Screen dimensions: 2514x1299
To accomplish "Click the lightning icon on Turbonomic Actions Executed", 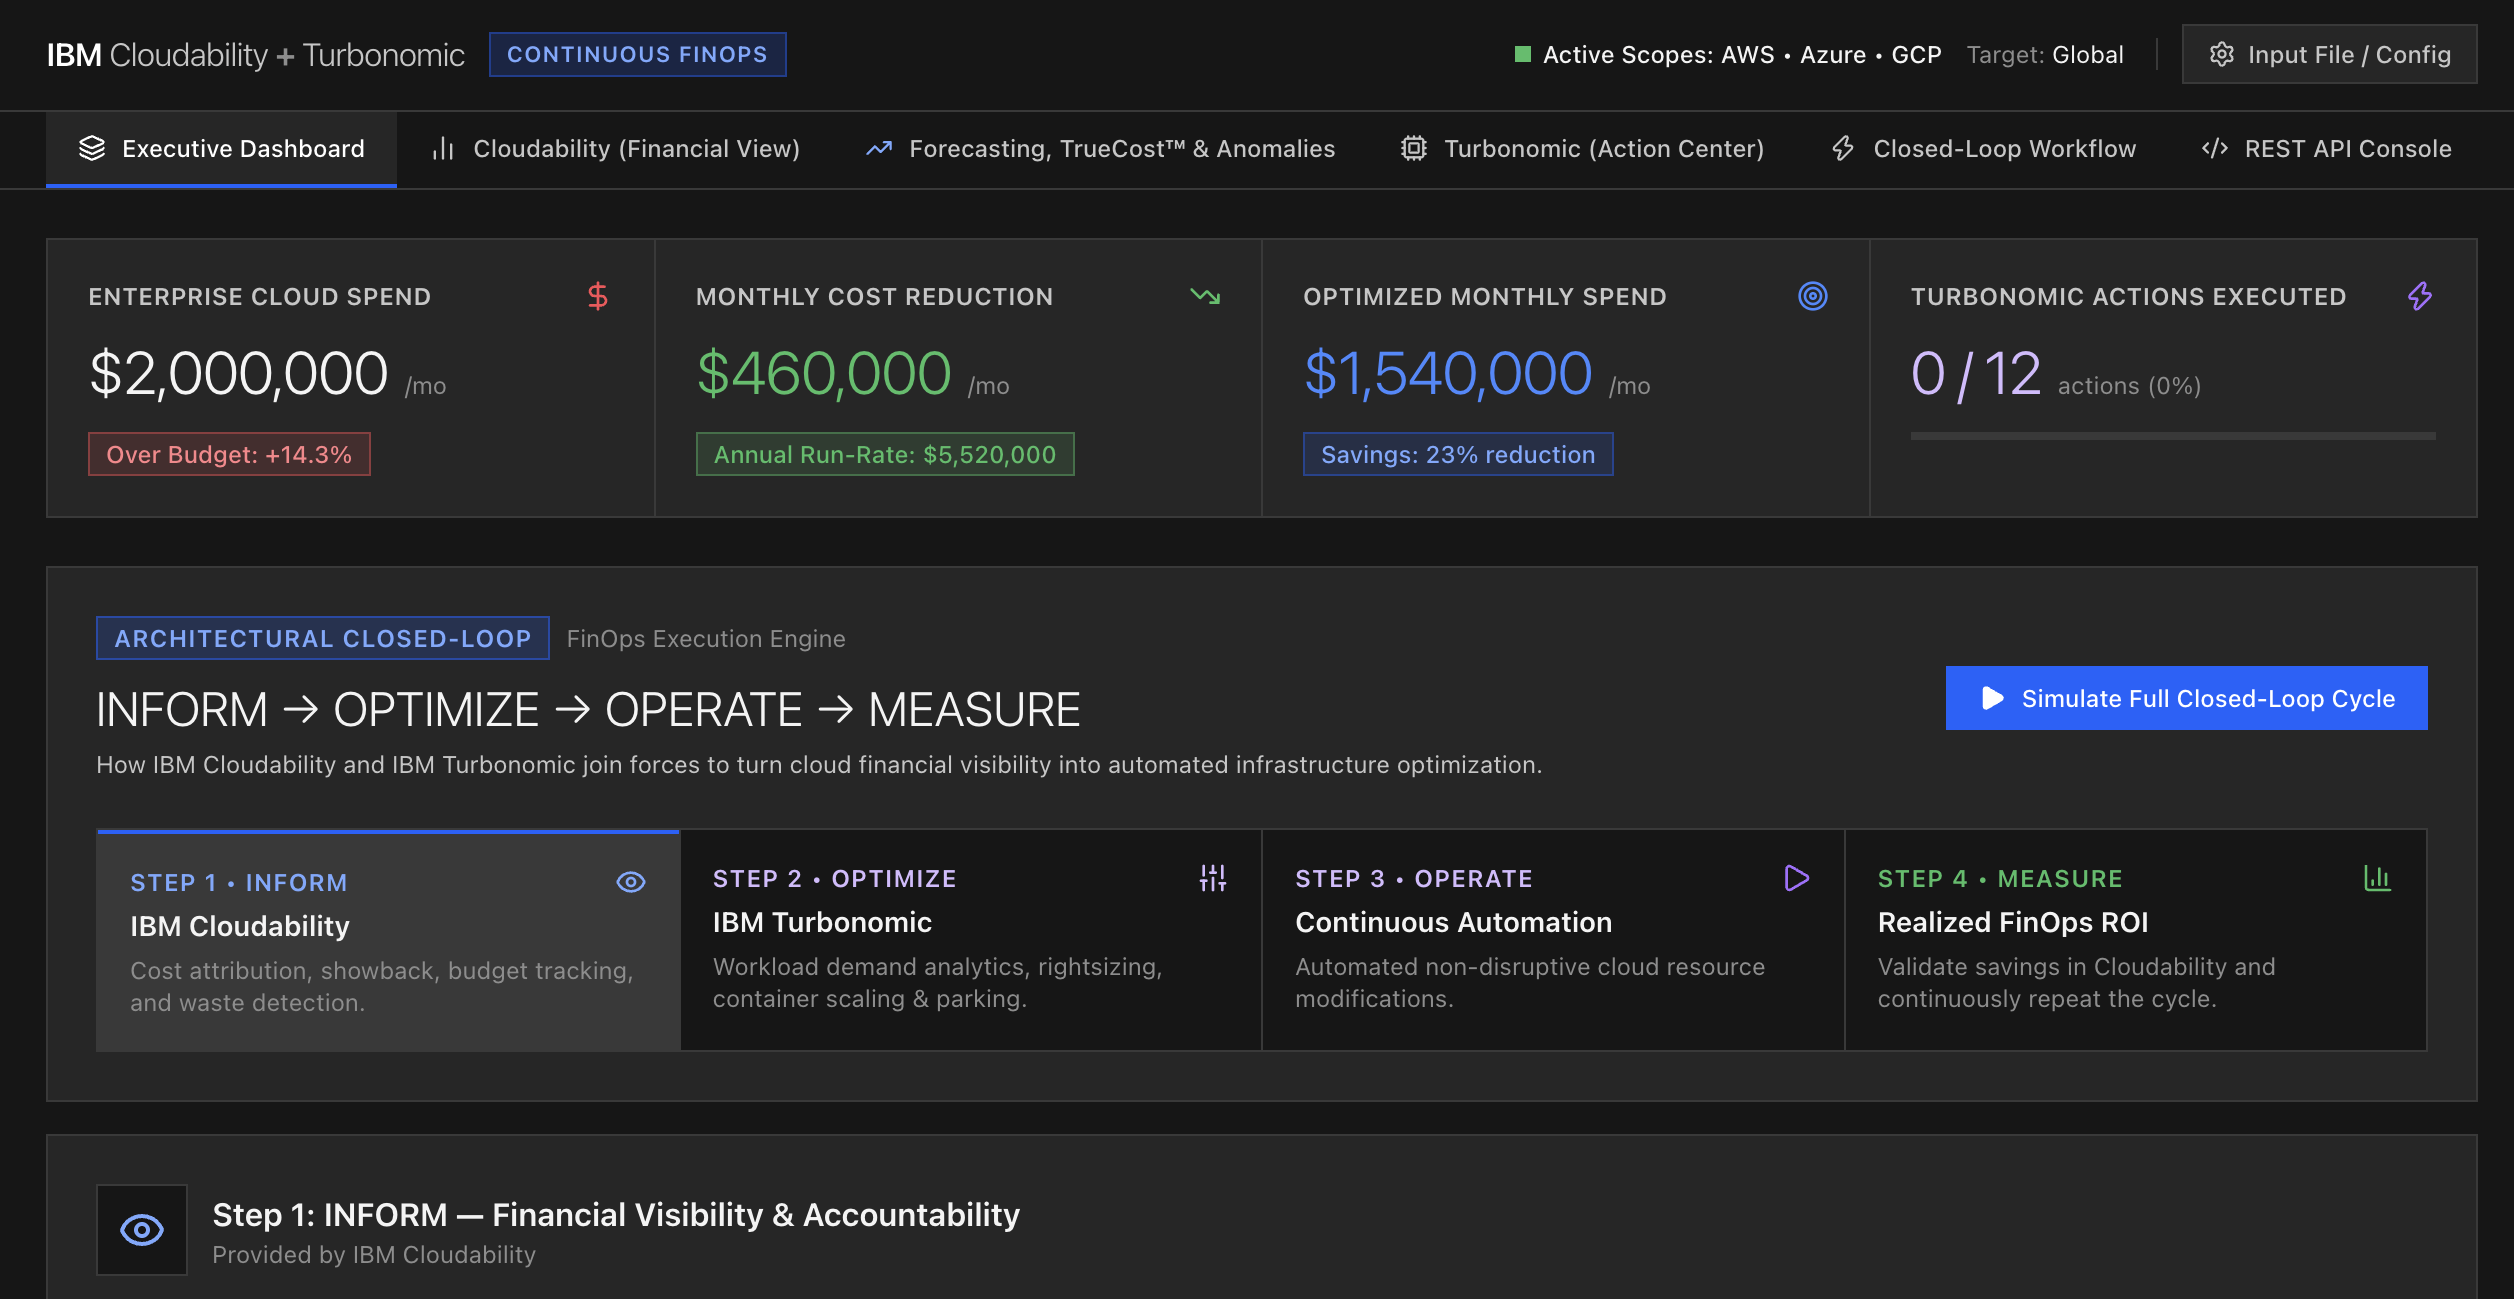I will [x=2420, y=296].
